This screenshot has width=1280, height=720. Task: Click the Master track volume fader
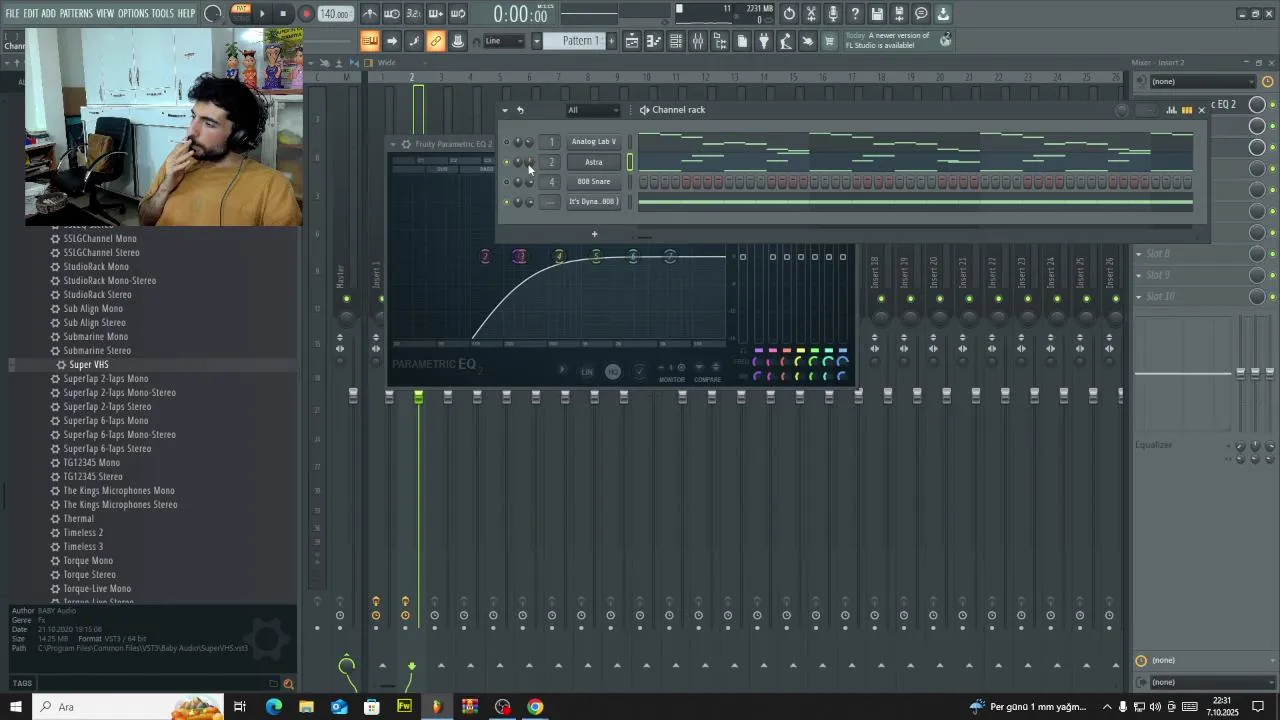coord(353,397)
